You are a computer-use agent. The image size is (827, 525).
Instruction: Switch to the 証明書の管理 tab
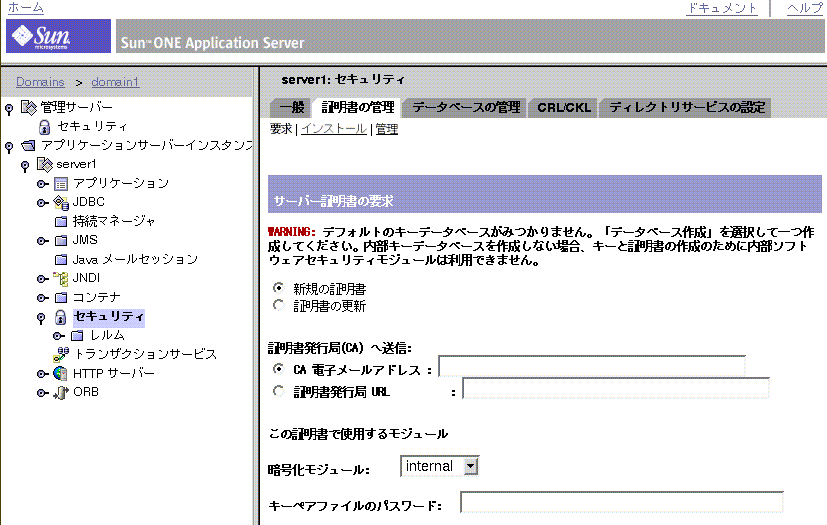click(x=358, y=108)
